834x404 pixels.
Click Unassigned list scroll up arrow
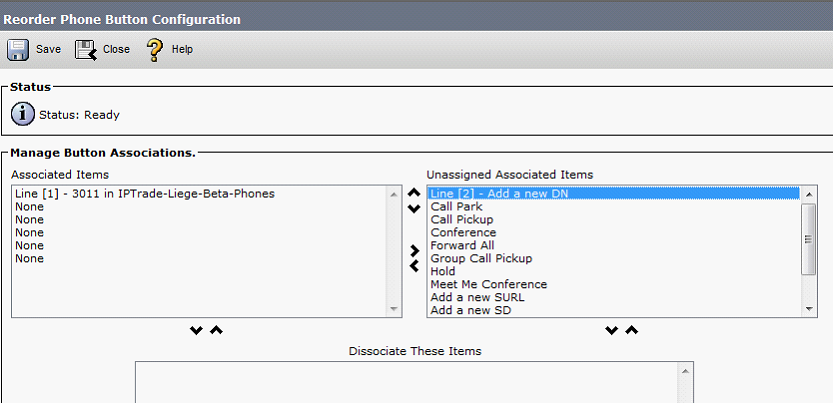pyautogui.click(x=808, y=194)
